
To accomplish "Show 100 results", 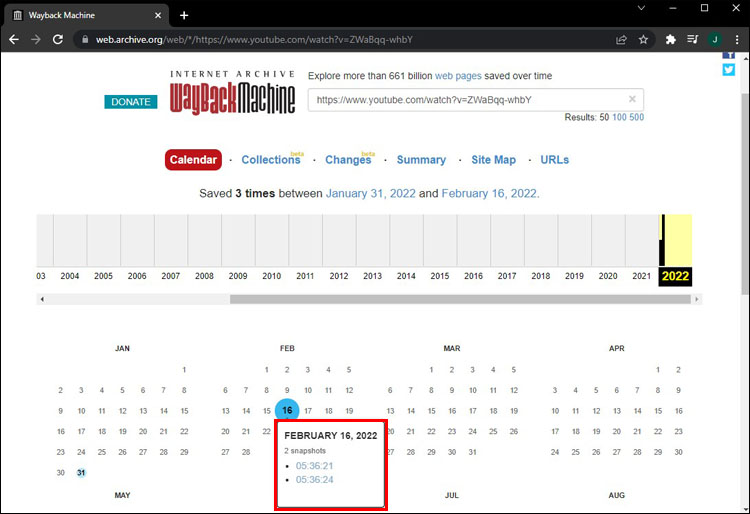I will [x=619, y=117].
